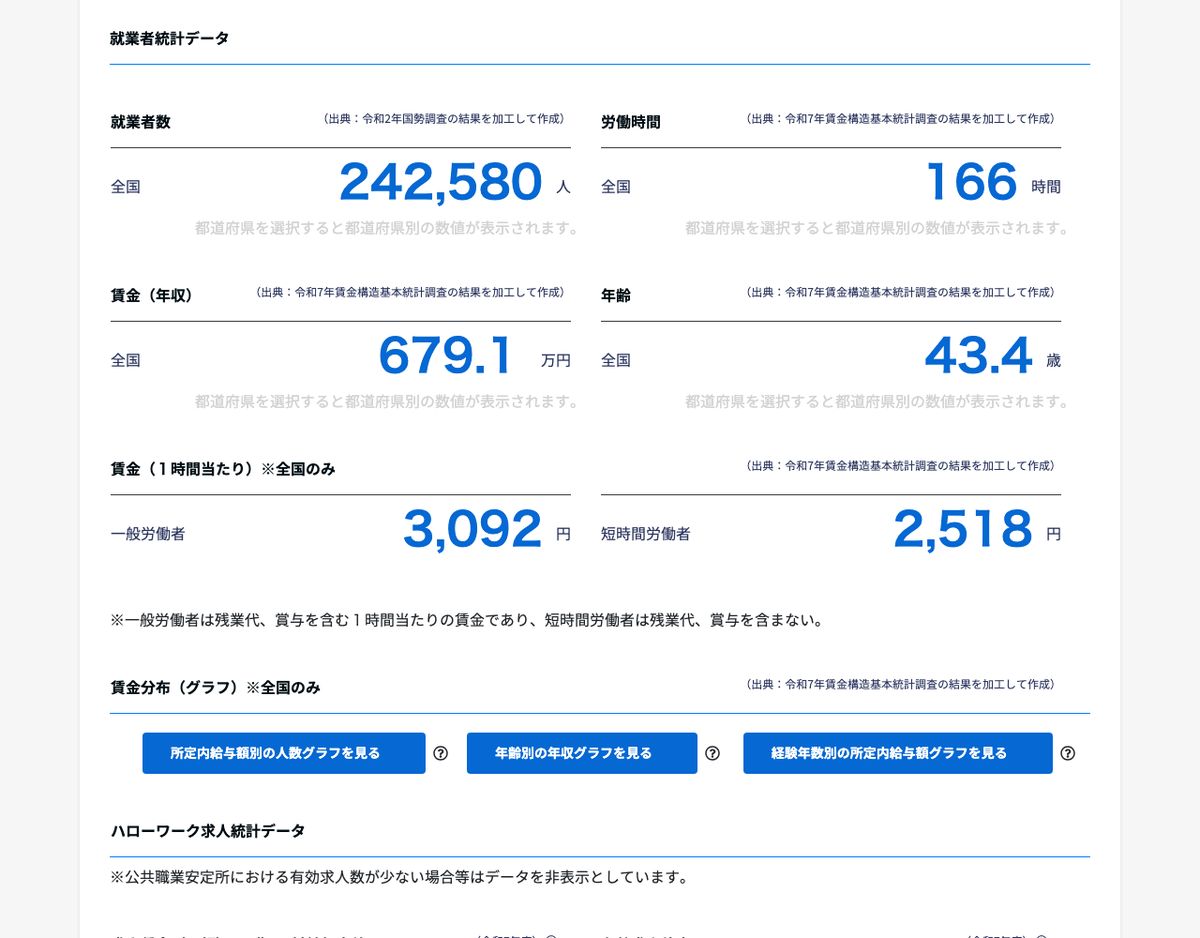Select the 166 working hours value
The height and width of the screenshot is (938, 1200).
point(972,182)
